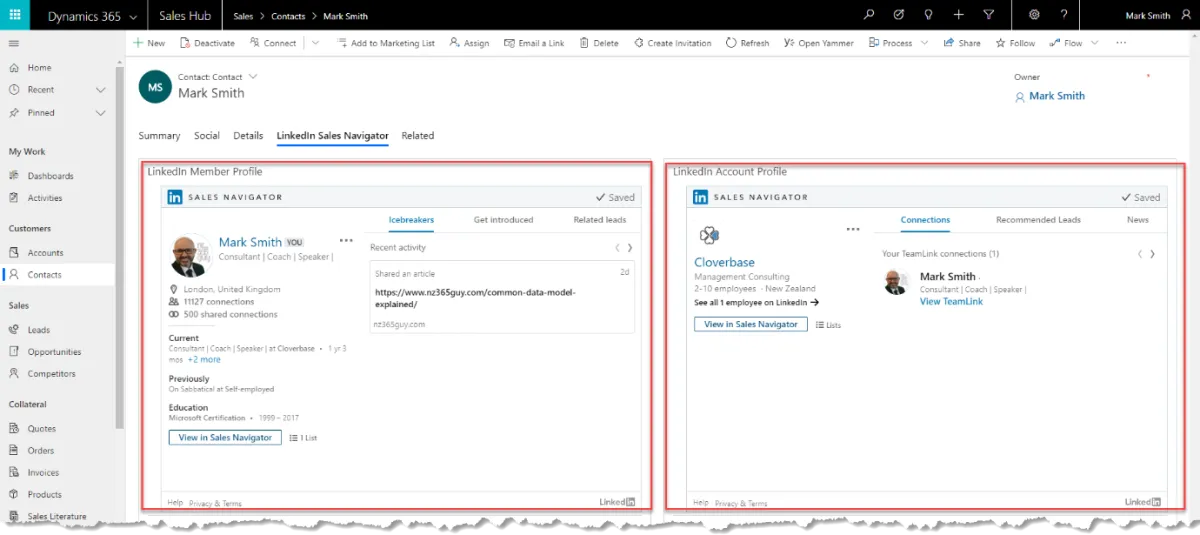Expand the Recent section in sidebar
The width and height of the screenshot is (1200, 535).
100,90
